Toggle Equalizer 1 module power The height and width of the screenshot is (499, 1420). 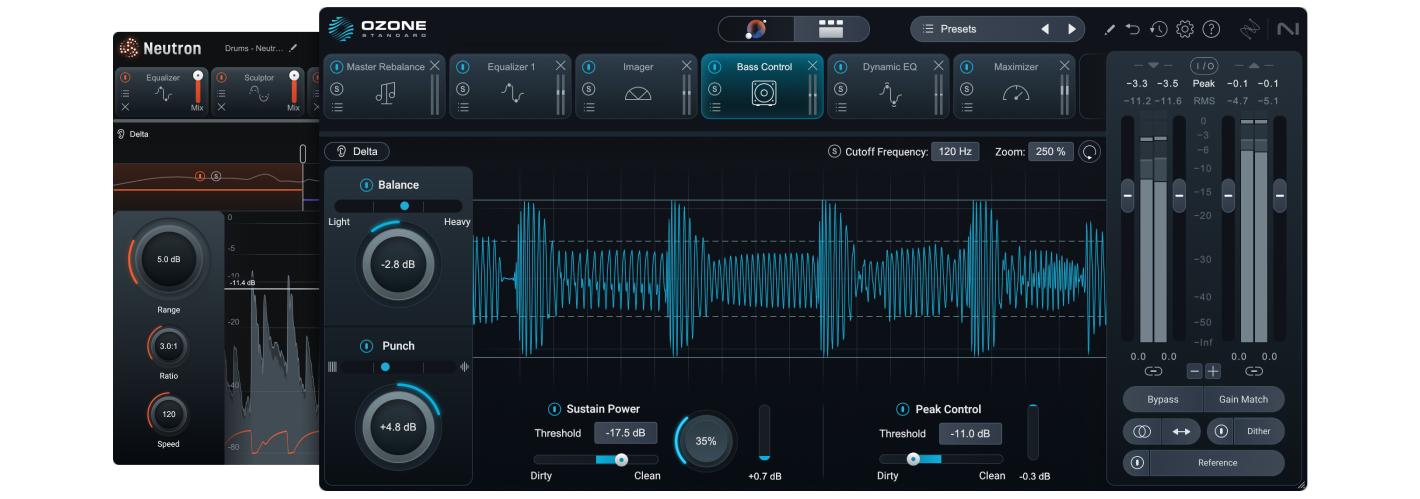click(x=463, y=67)
